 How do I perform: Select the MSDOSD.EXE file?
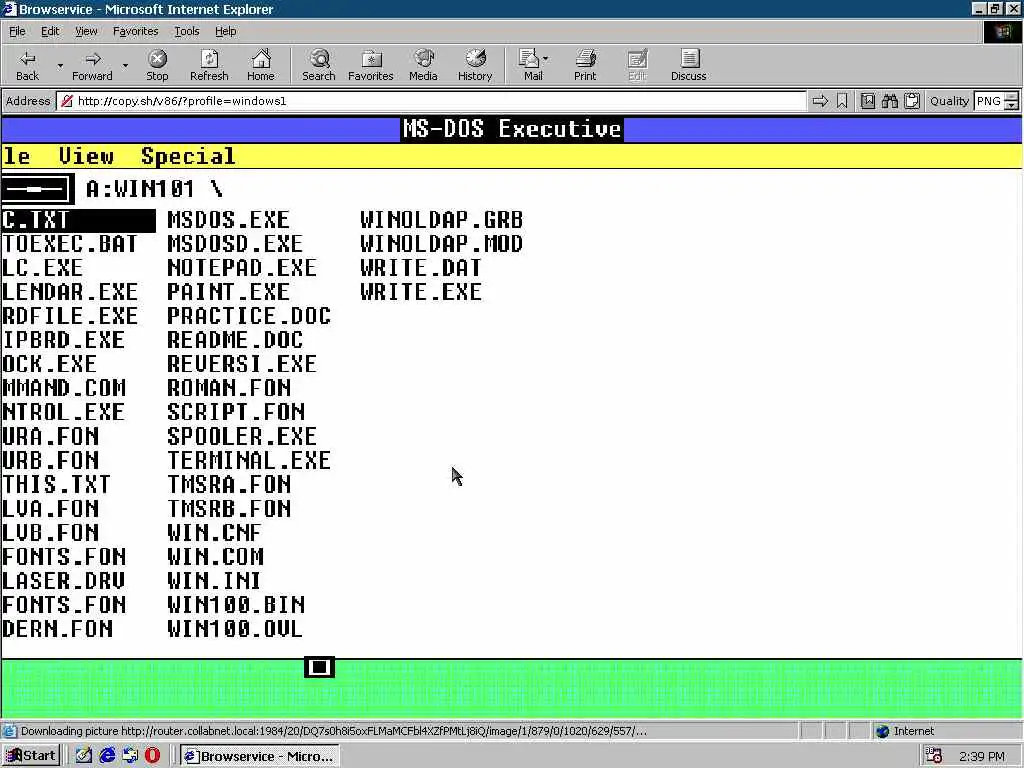coord(235,244)
